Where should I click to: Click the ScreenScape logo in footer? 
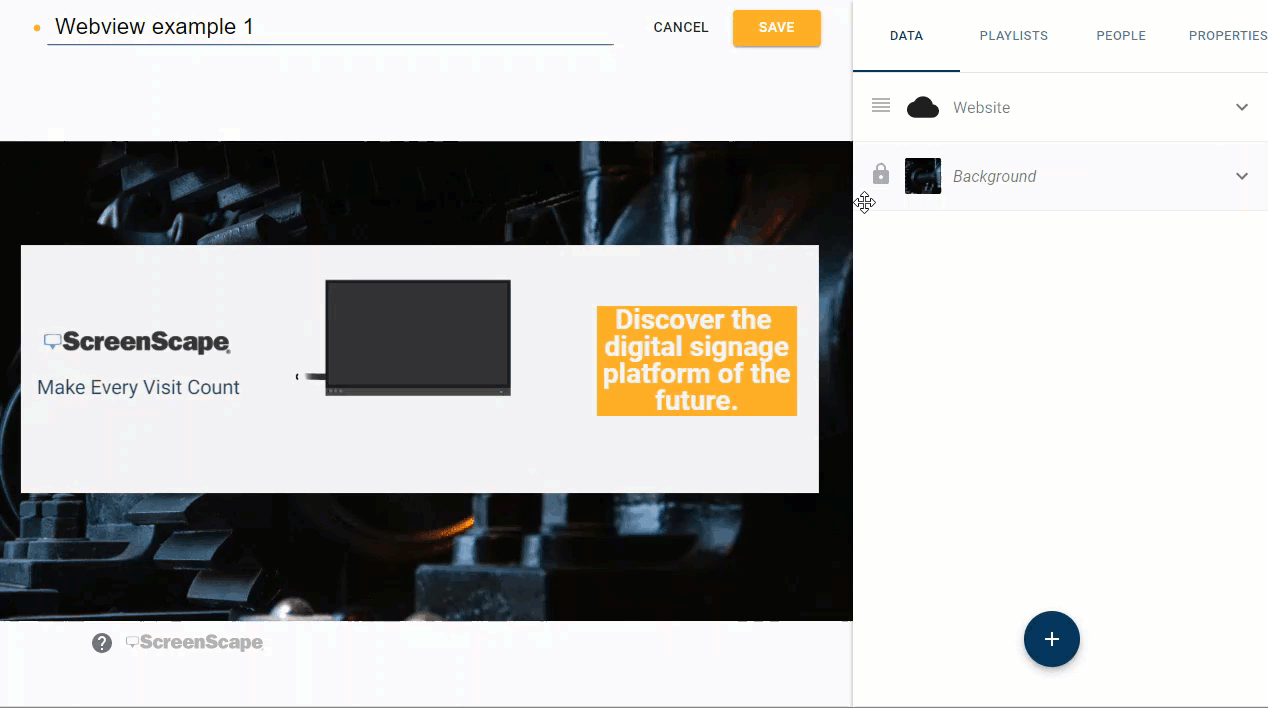coord(194,643)
